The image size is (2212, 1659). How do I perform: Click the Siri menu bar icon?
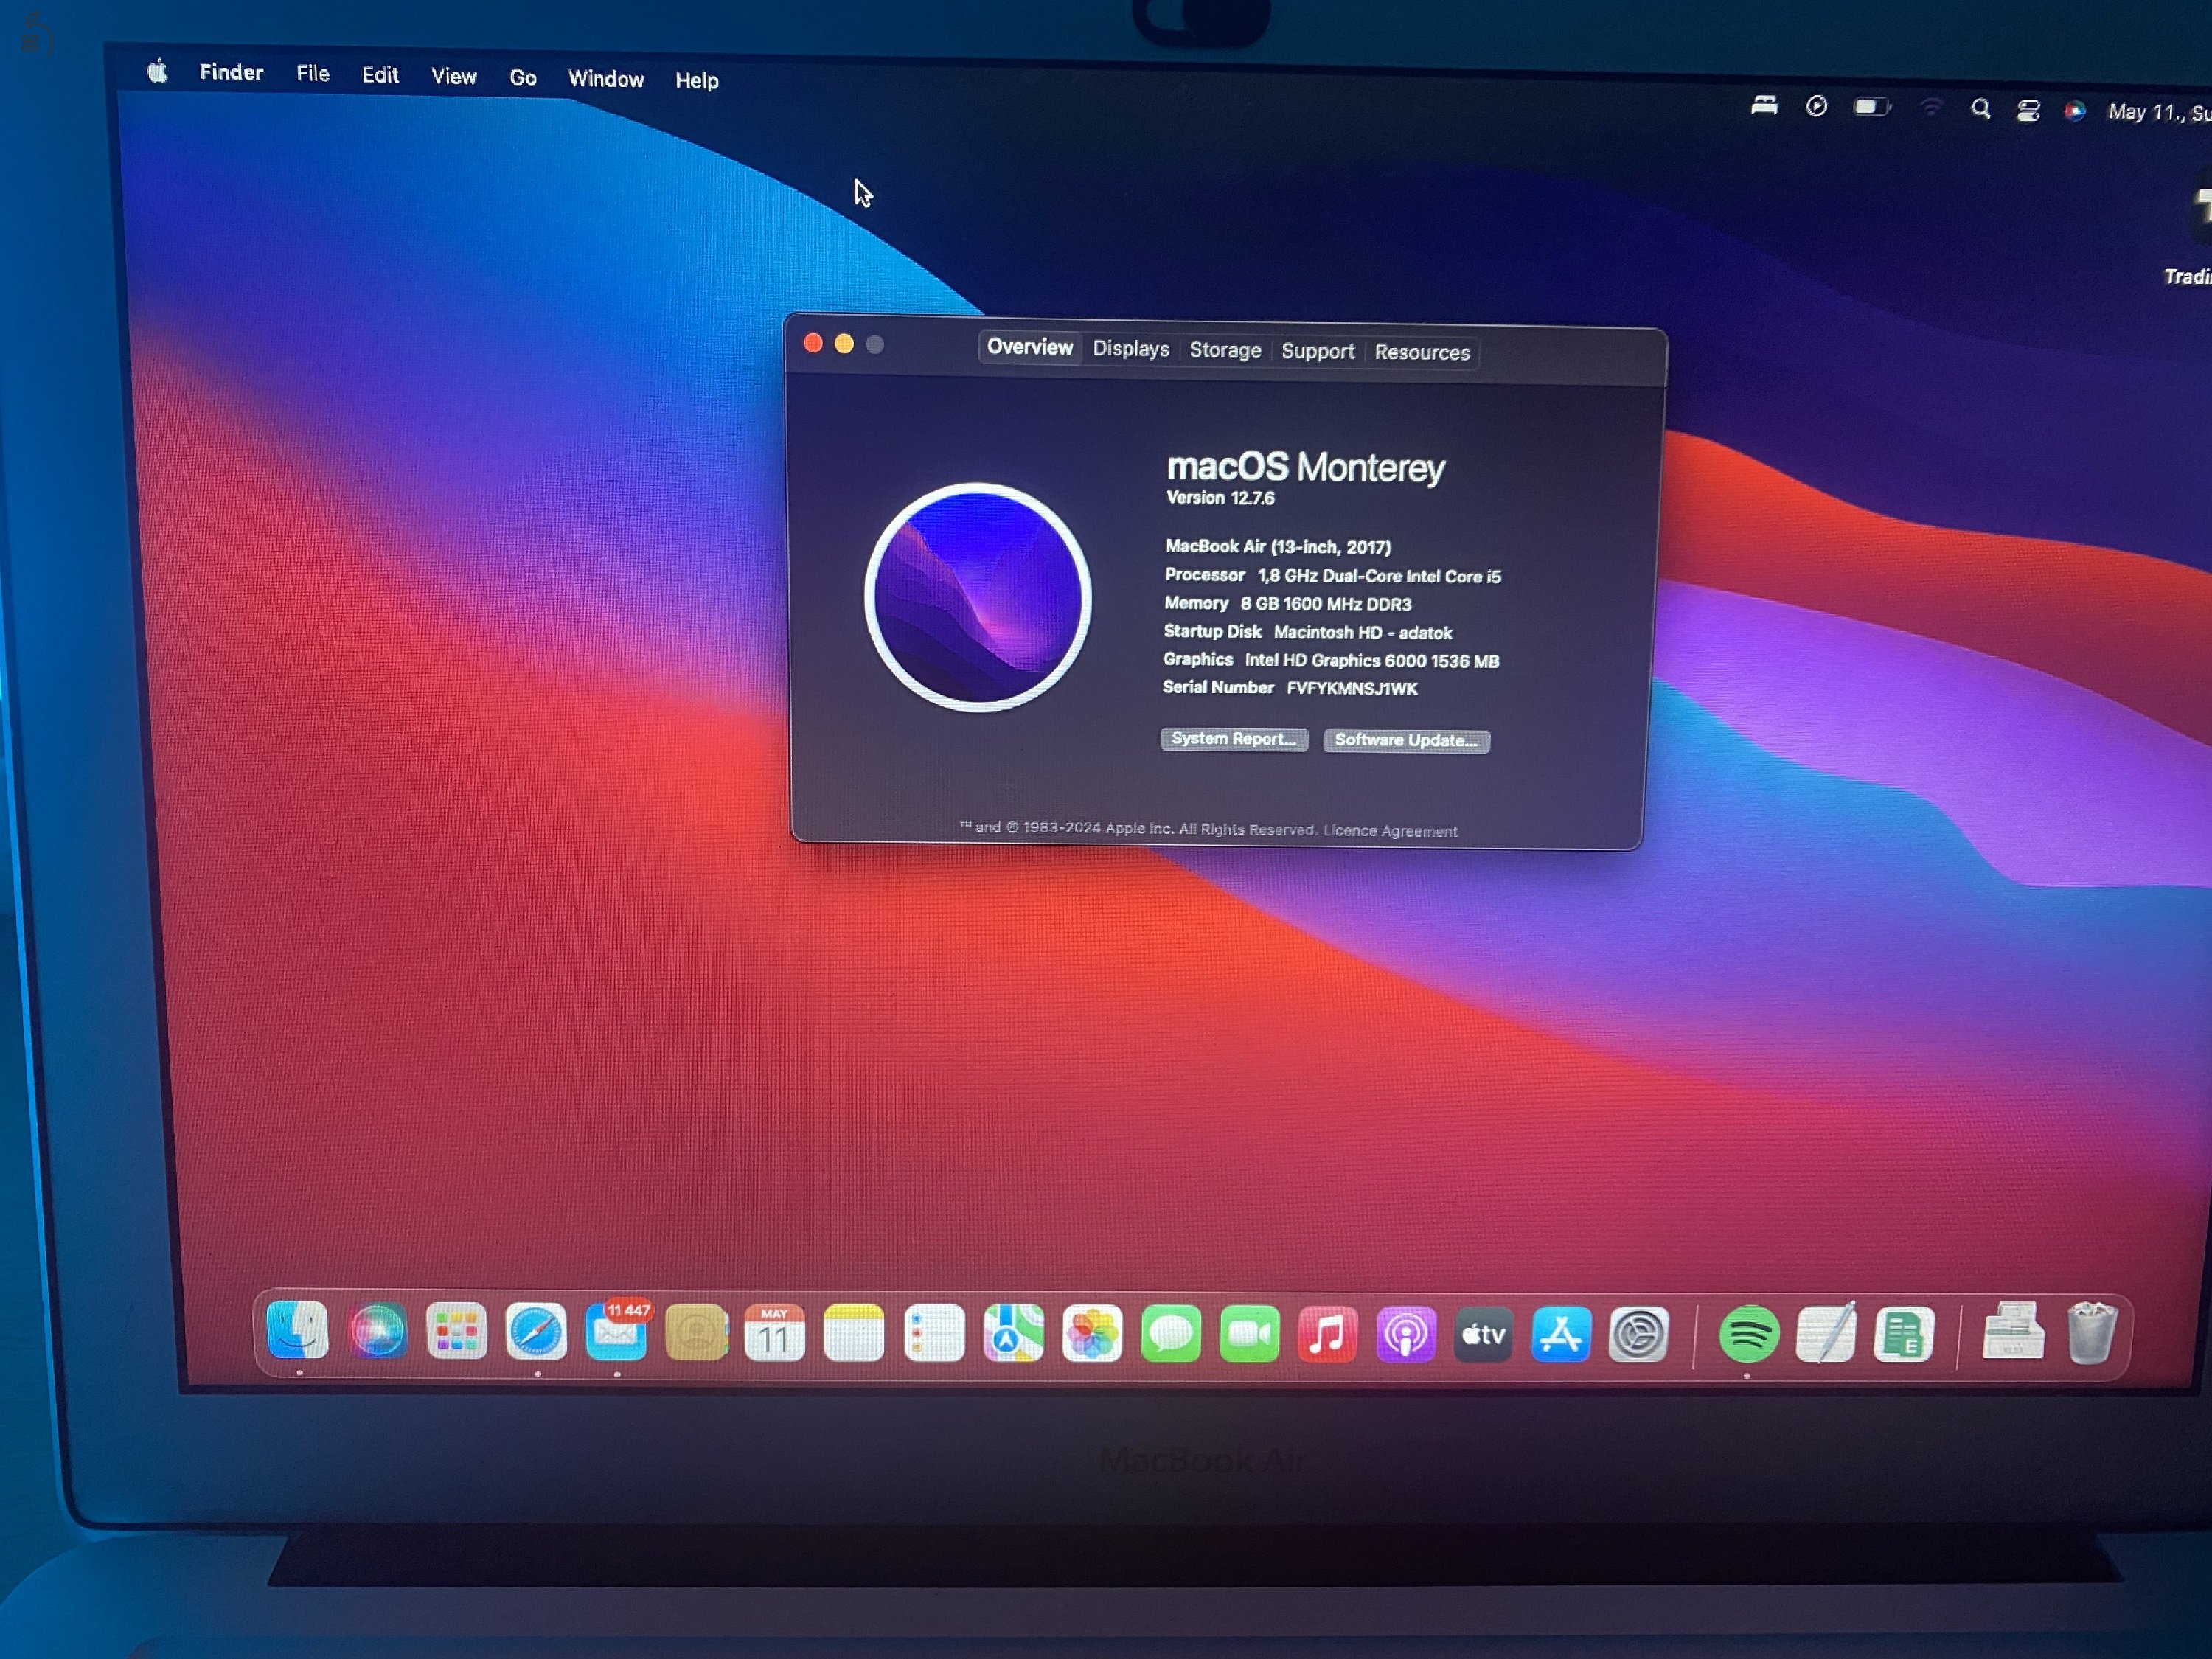tap(2075, 111)
